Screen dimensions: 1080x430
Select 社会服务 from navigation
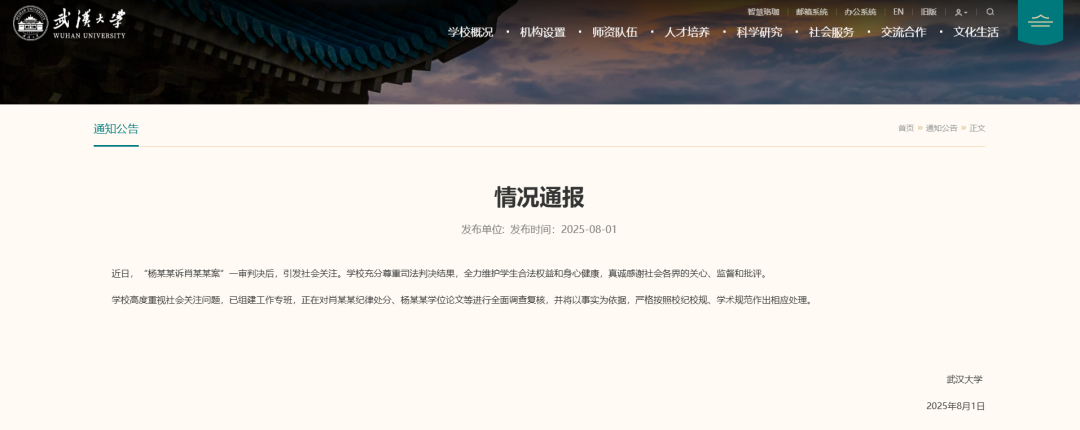coord(831,32)
